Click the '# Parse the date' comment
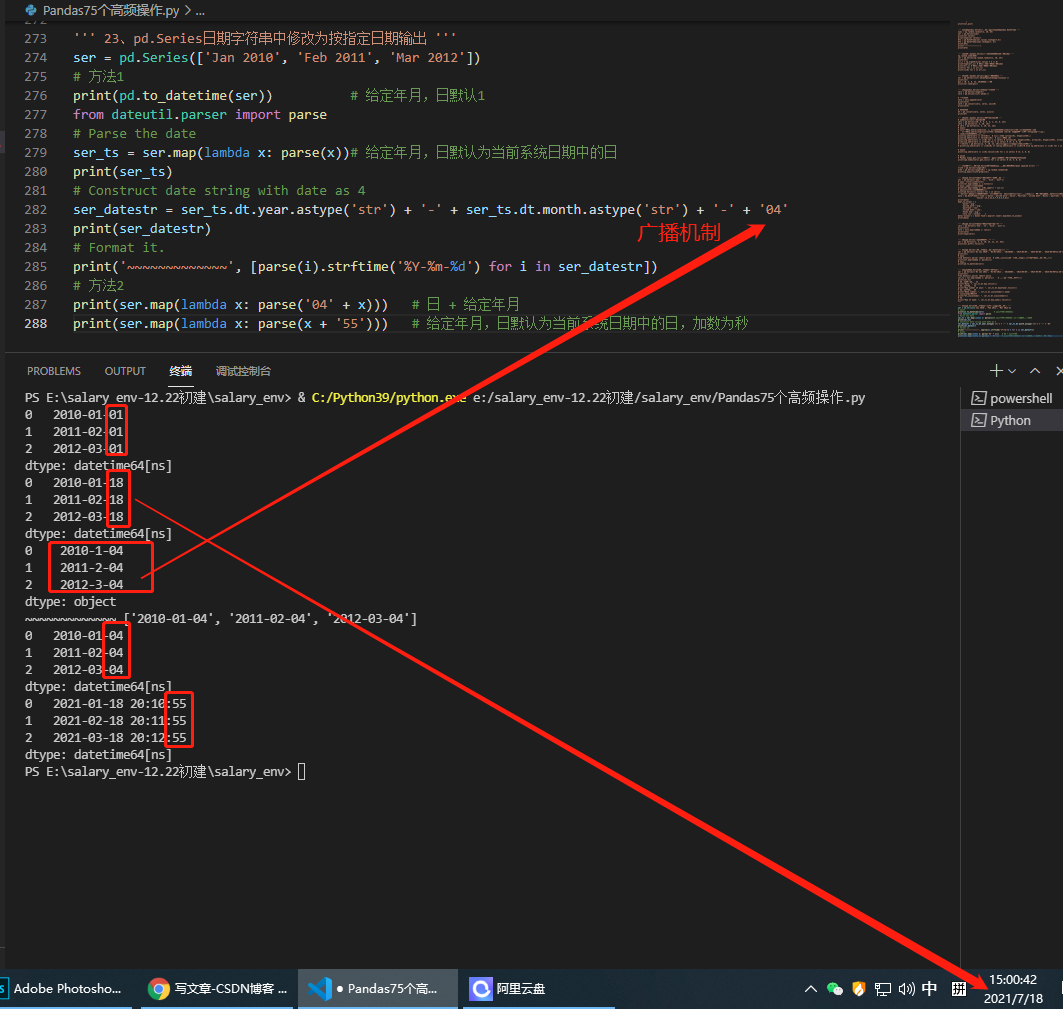The width and height of the screenshot is (1063, 1009). 135,134
